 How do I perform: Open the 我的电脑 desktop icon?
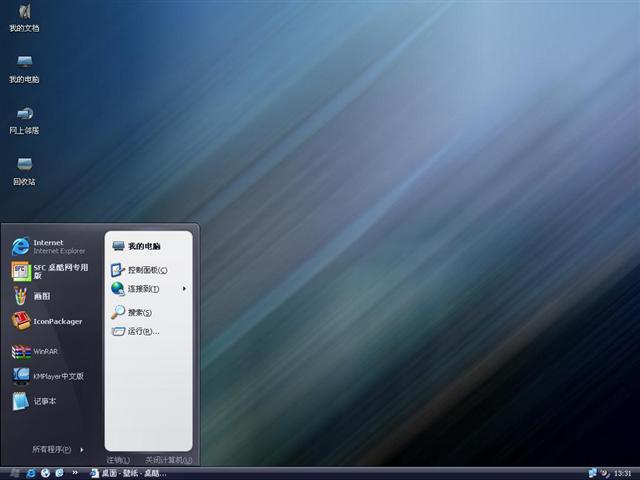pos(24,69)
